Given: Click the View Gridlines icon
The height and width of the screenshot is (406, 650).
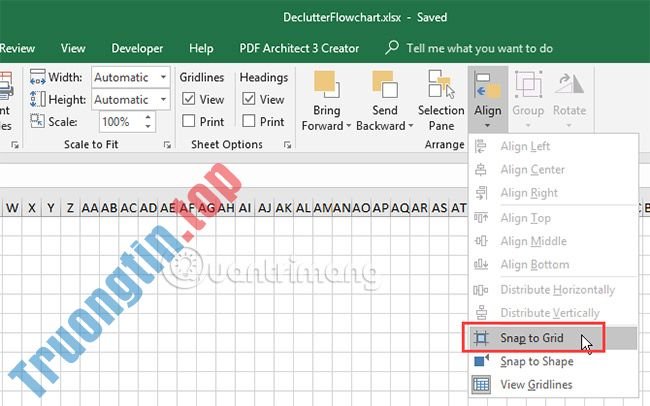Looking at the screenshot, I should coord(481,384).
